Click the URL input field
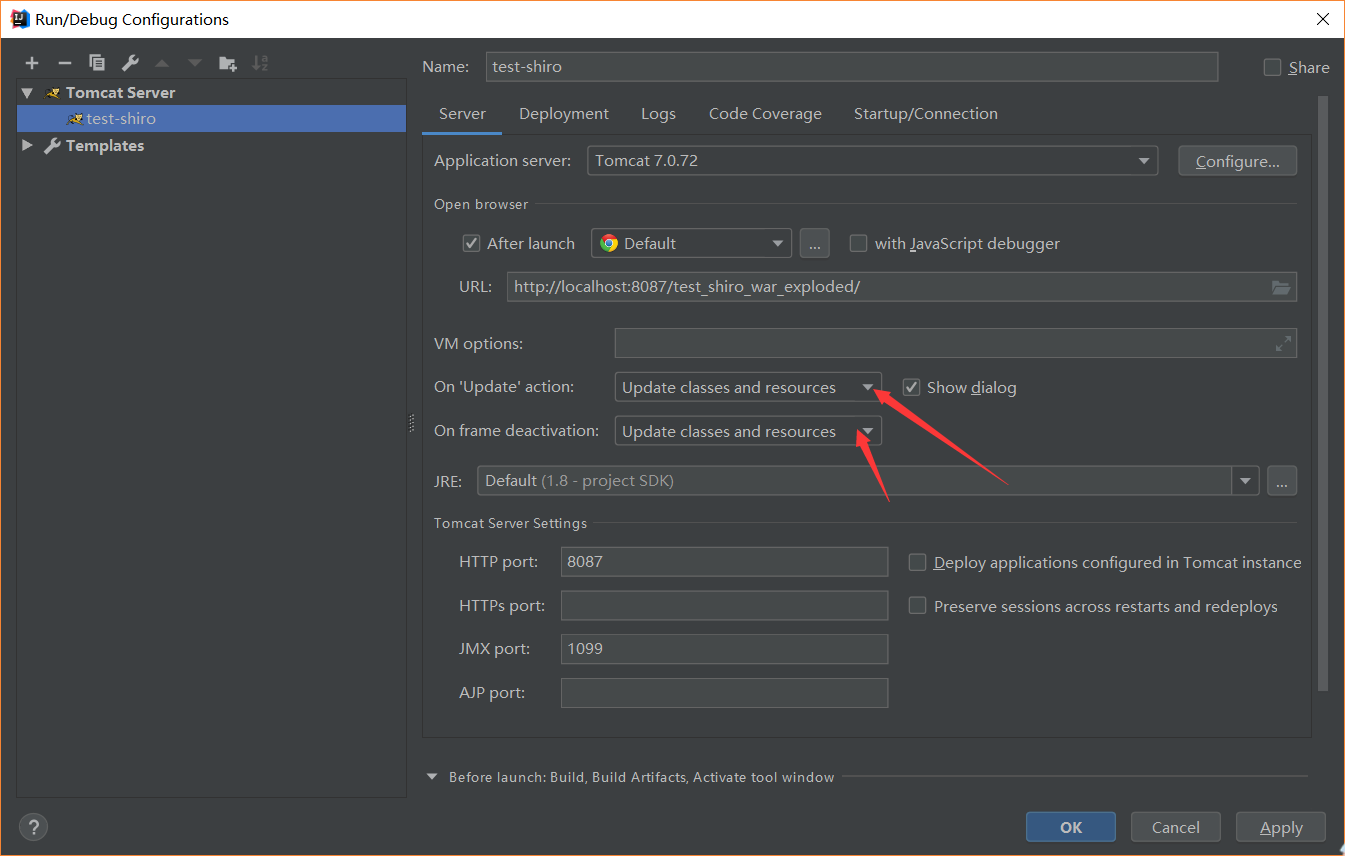The image size is (1345, 856). pyautogui.click(x=902, y=287)
